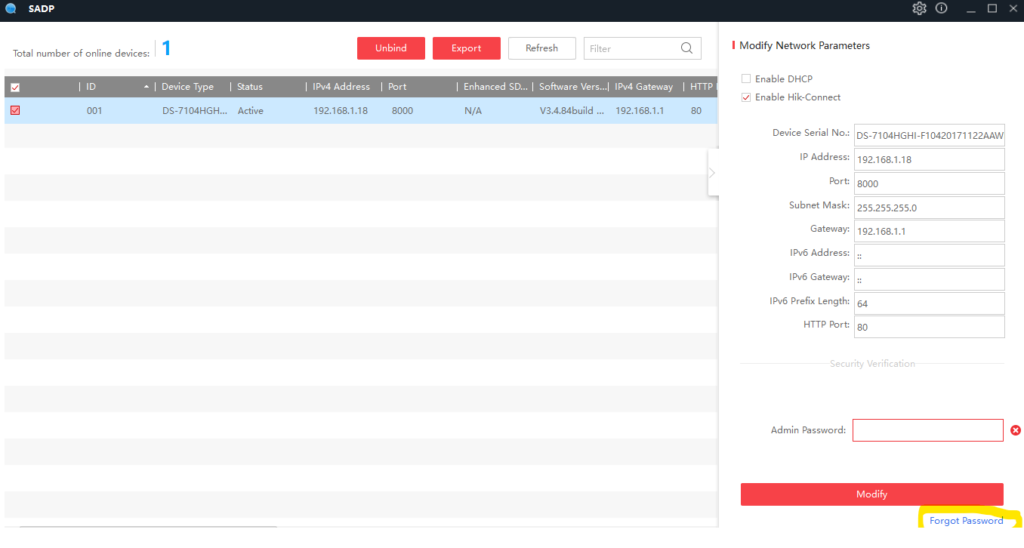Sort by the ID column header

click(91, 87)
